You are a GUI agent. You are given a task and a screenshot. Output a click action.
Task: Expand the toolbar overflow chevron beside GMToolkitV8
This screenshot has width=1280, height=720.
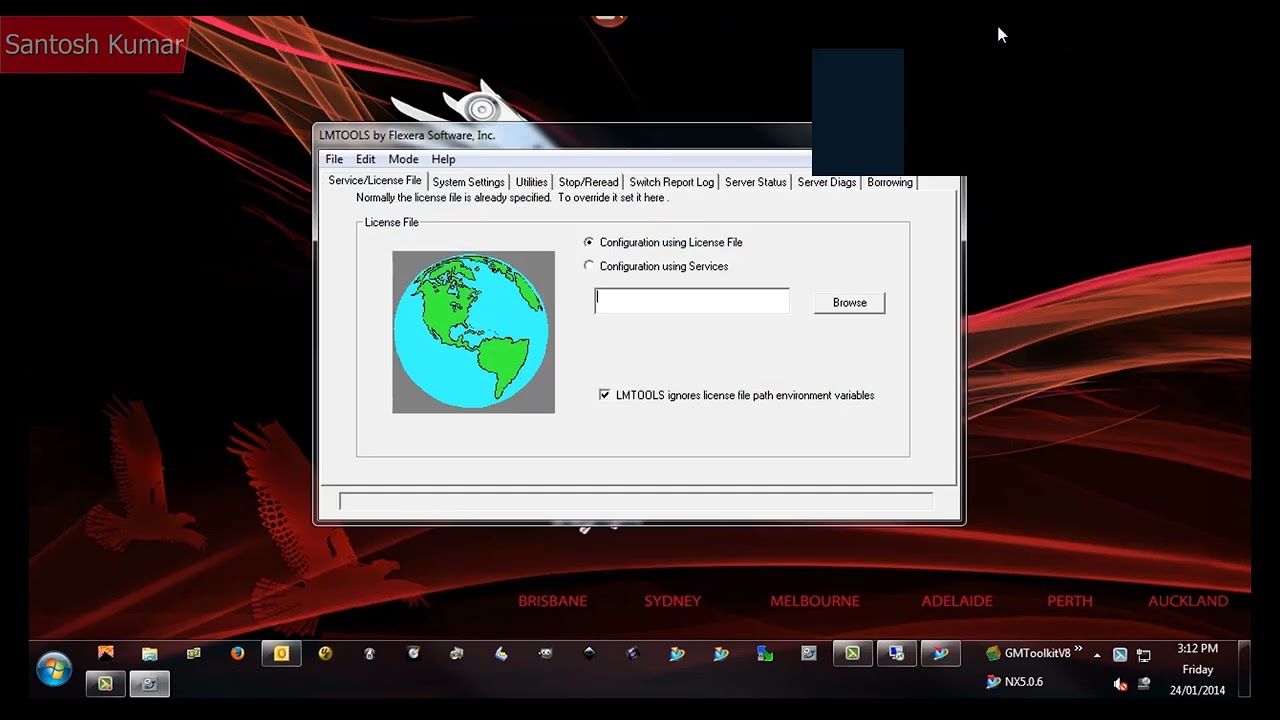1078,650
